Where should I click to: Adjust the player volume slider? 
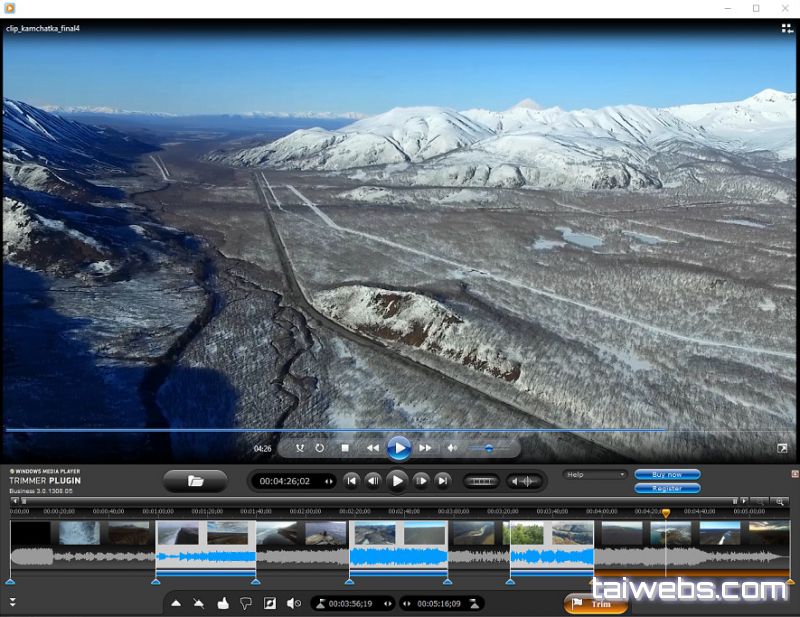pos(488,448)
